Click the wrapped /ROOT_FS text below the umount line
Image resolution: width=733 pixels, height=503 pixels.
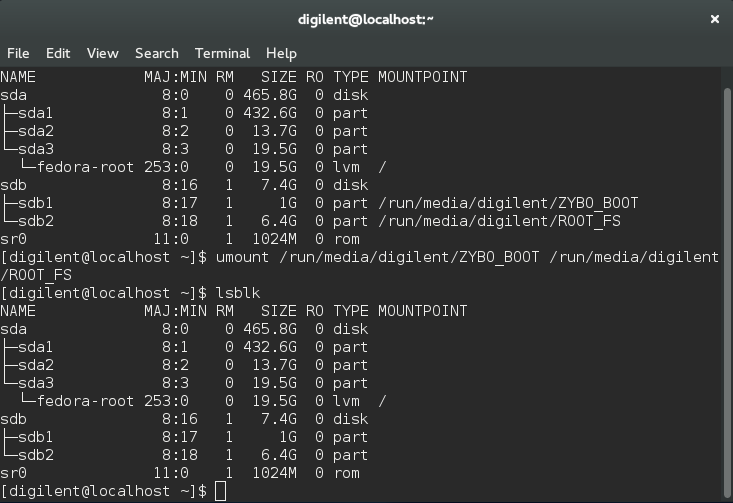(36, 275)
